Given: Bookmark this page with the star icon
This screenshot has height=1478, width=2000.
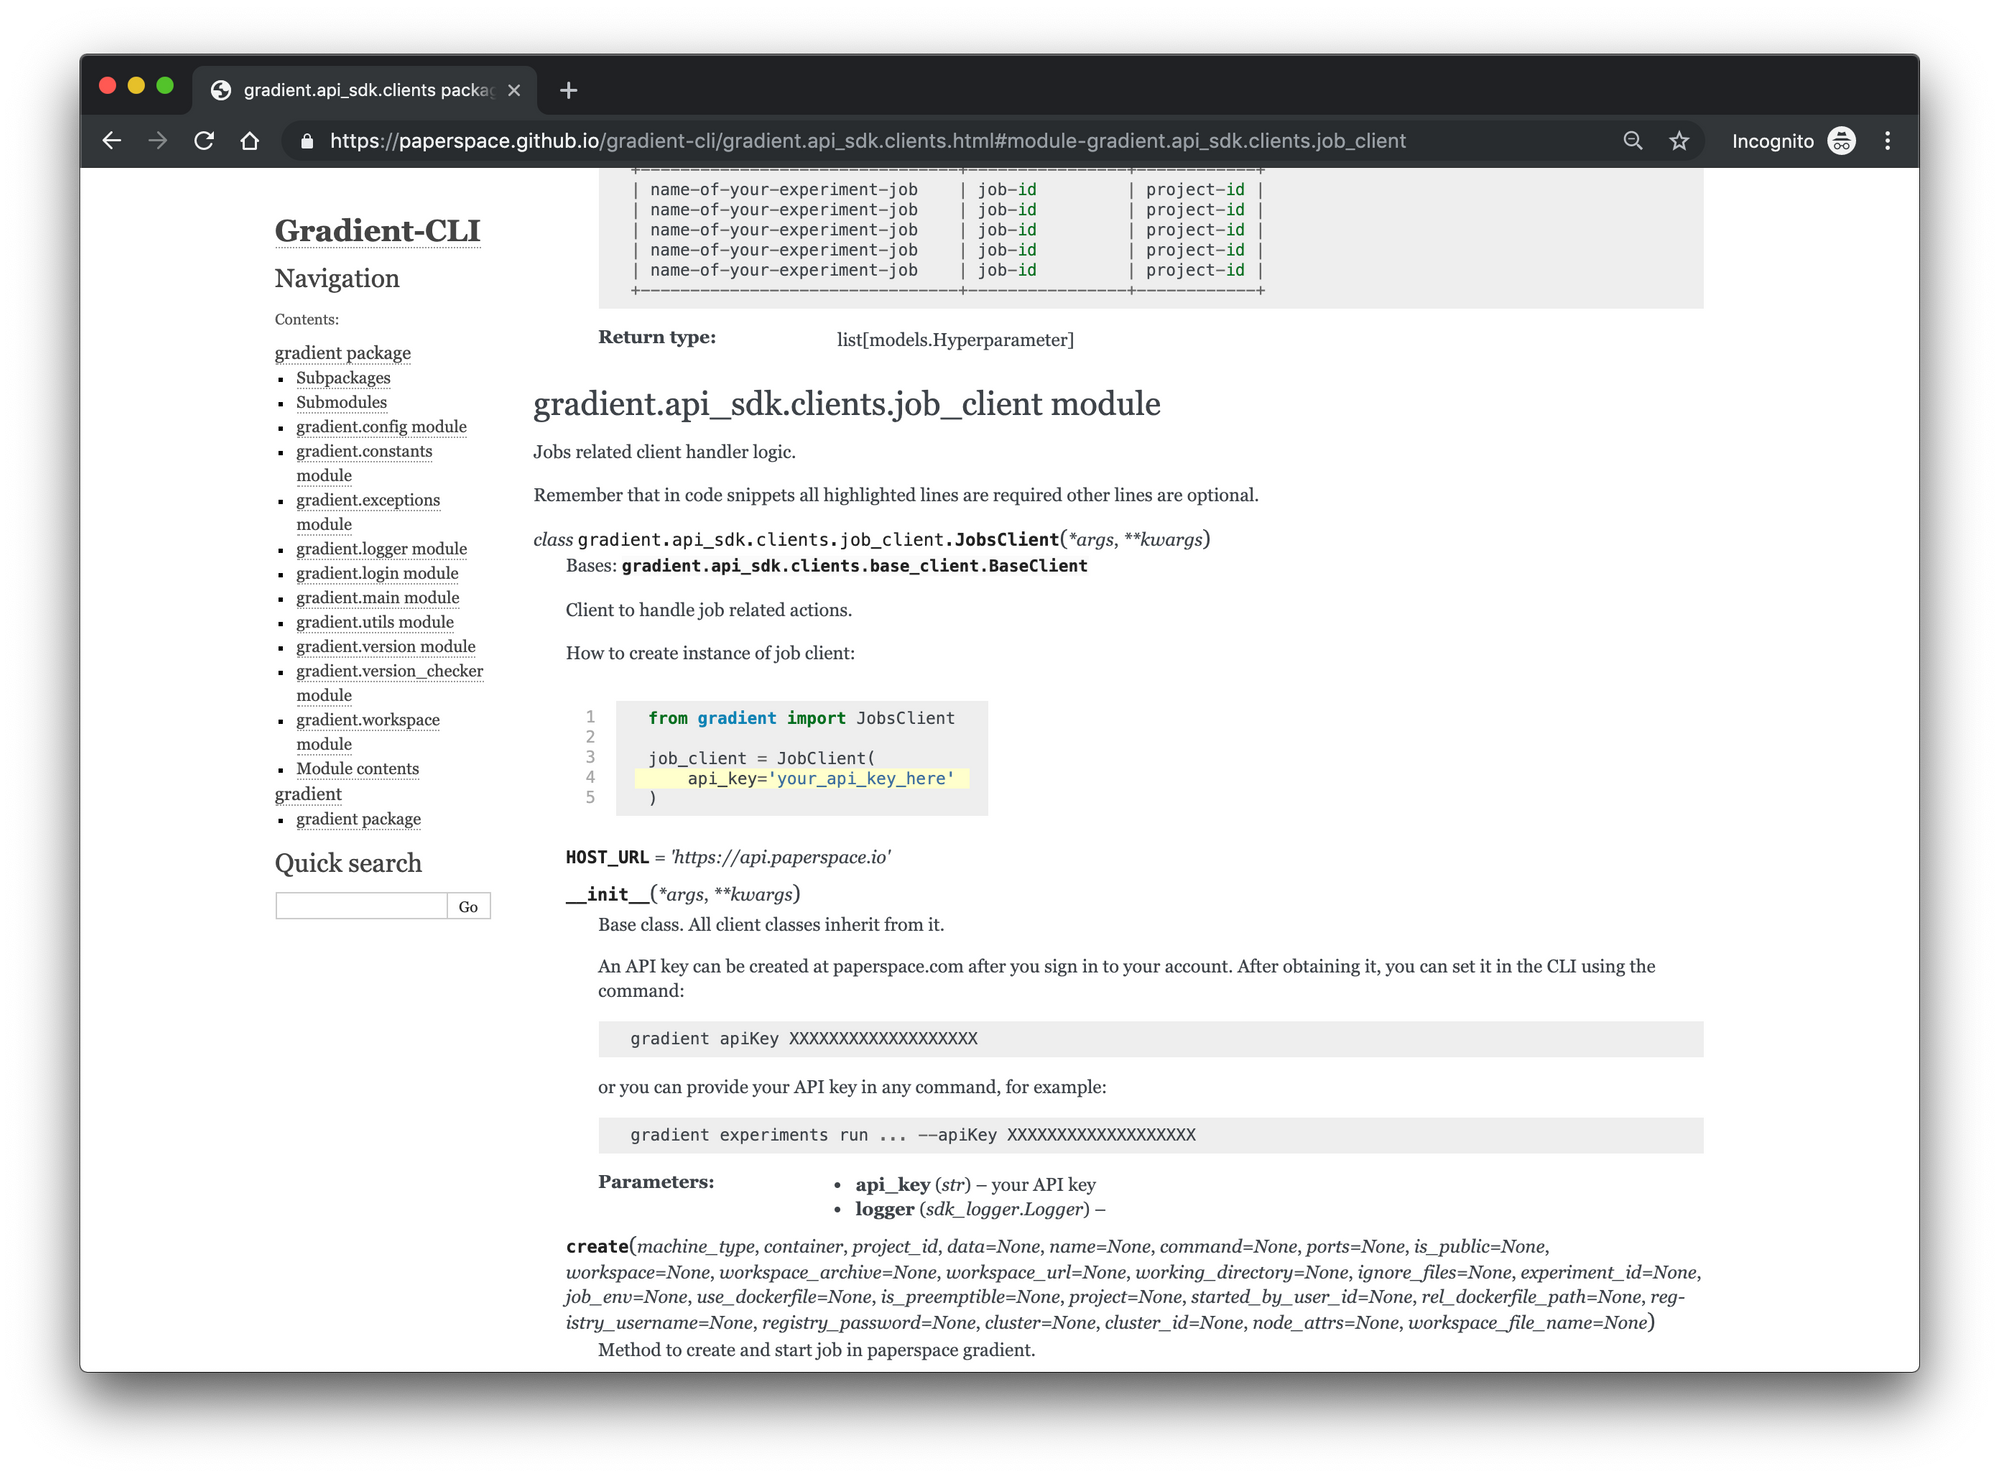Looking at the screenshot, I should point(1679,141).
